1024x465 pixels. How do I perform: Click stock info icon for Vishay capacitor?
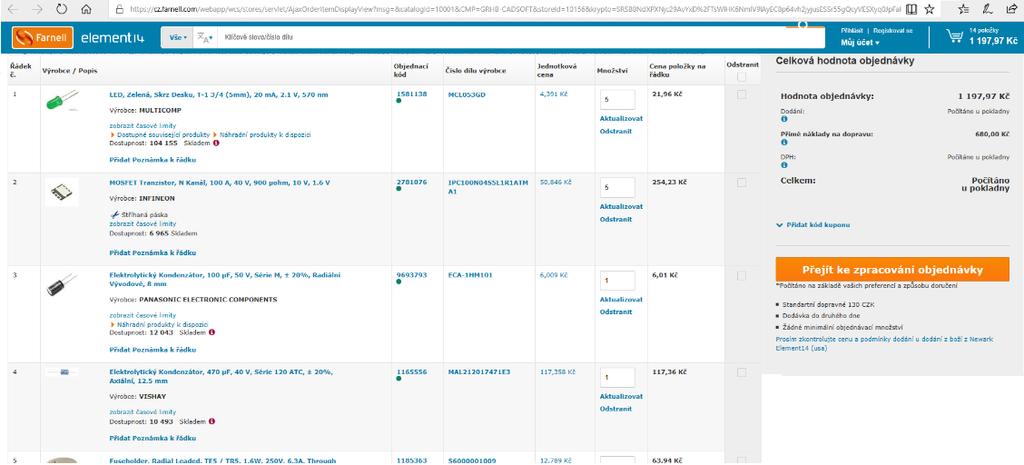(212, 421)
